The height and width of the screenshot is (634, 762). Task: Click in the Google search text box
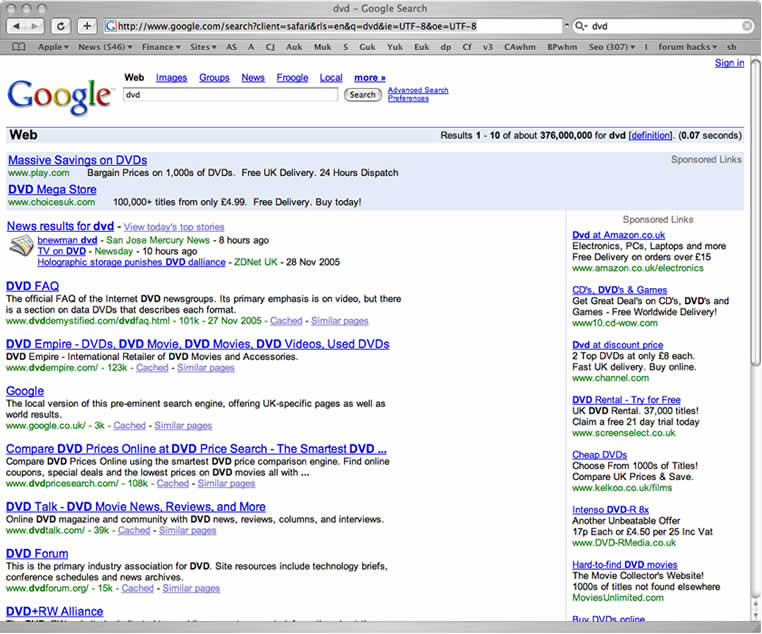point(230,95)
